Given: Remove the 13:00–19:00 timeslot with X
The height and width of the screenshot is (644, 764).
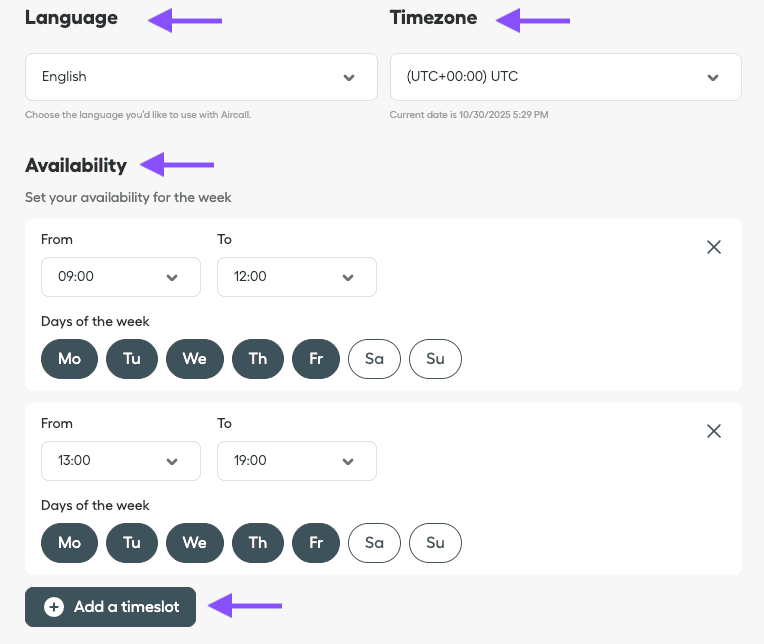Looking at the screenshot, I should tap(714, 431).
